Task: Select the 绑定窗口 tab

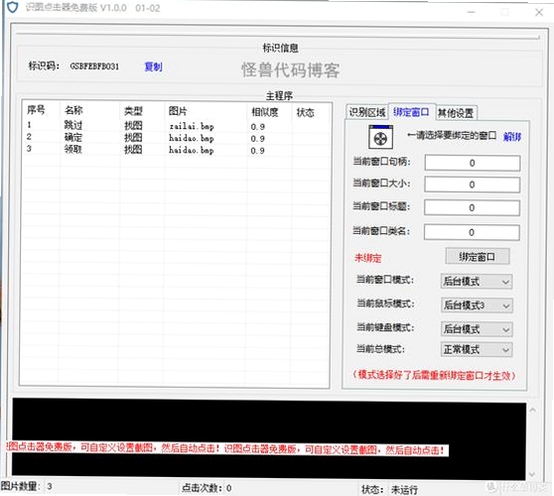Action: pyautogui.click(x=411, y=112)
